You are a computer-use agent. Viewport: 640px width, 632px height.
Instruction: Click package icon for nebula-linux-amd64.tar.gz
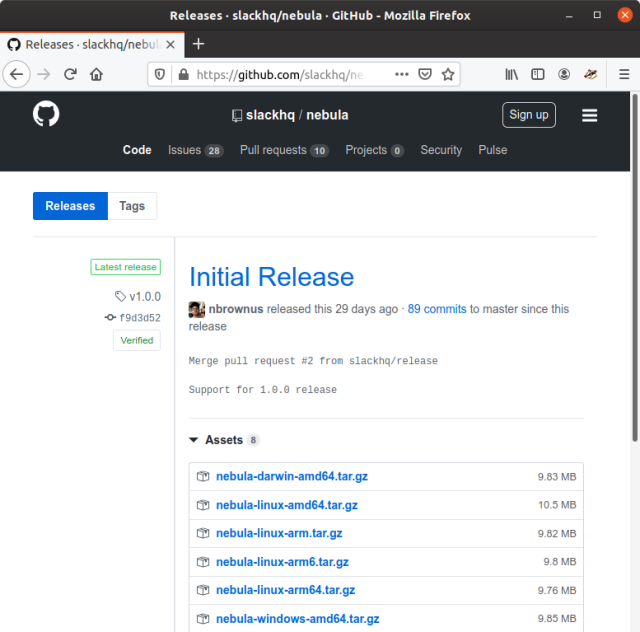tap(203, 505)
